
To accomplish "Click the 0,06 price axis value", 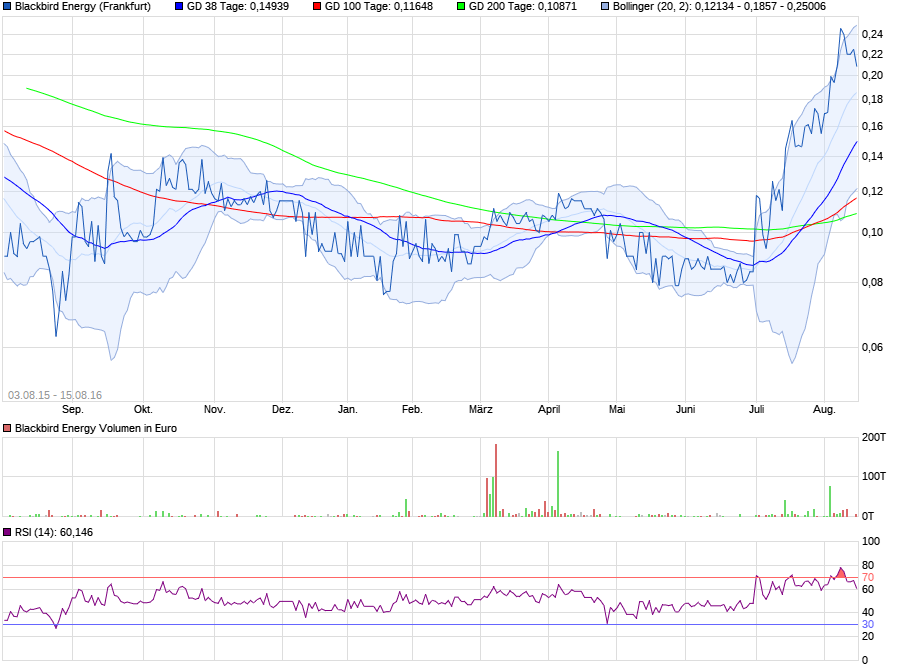I will [x=872, y=347].
